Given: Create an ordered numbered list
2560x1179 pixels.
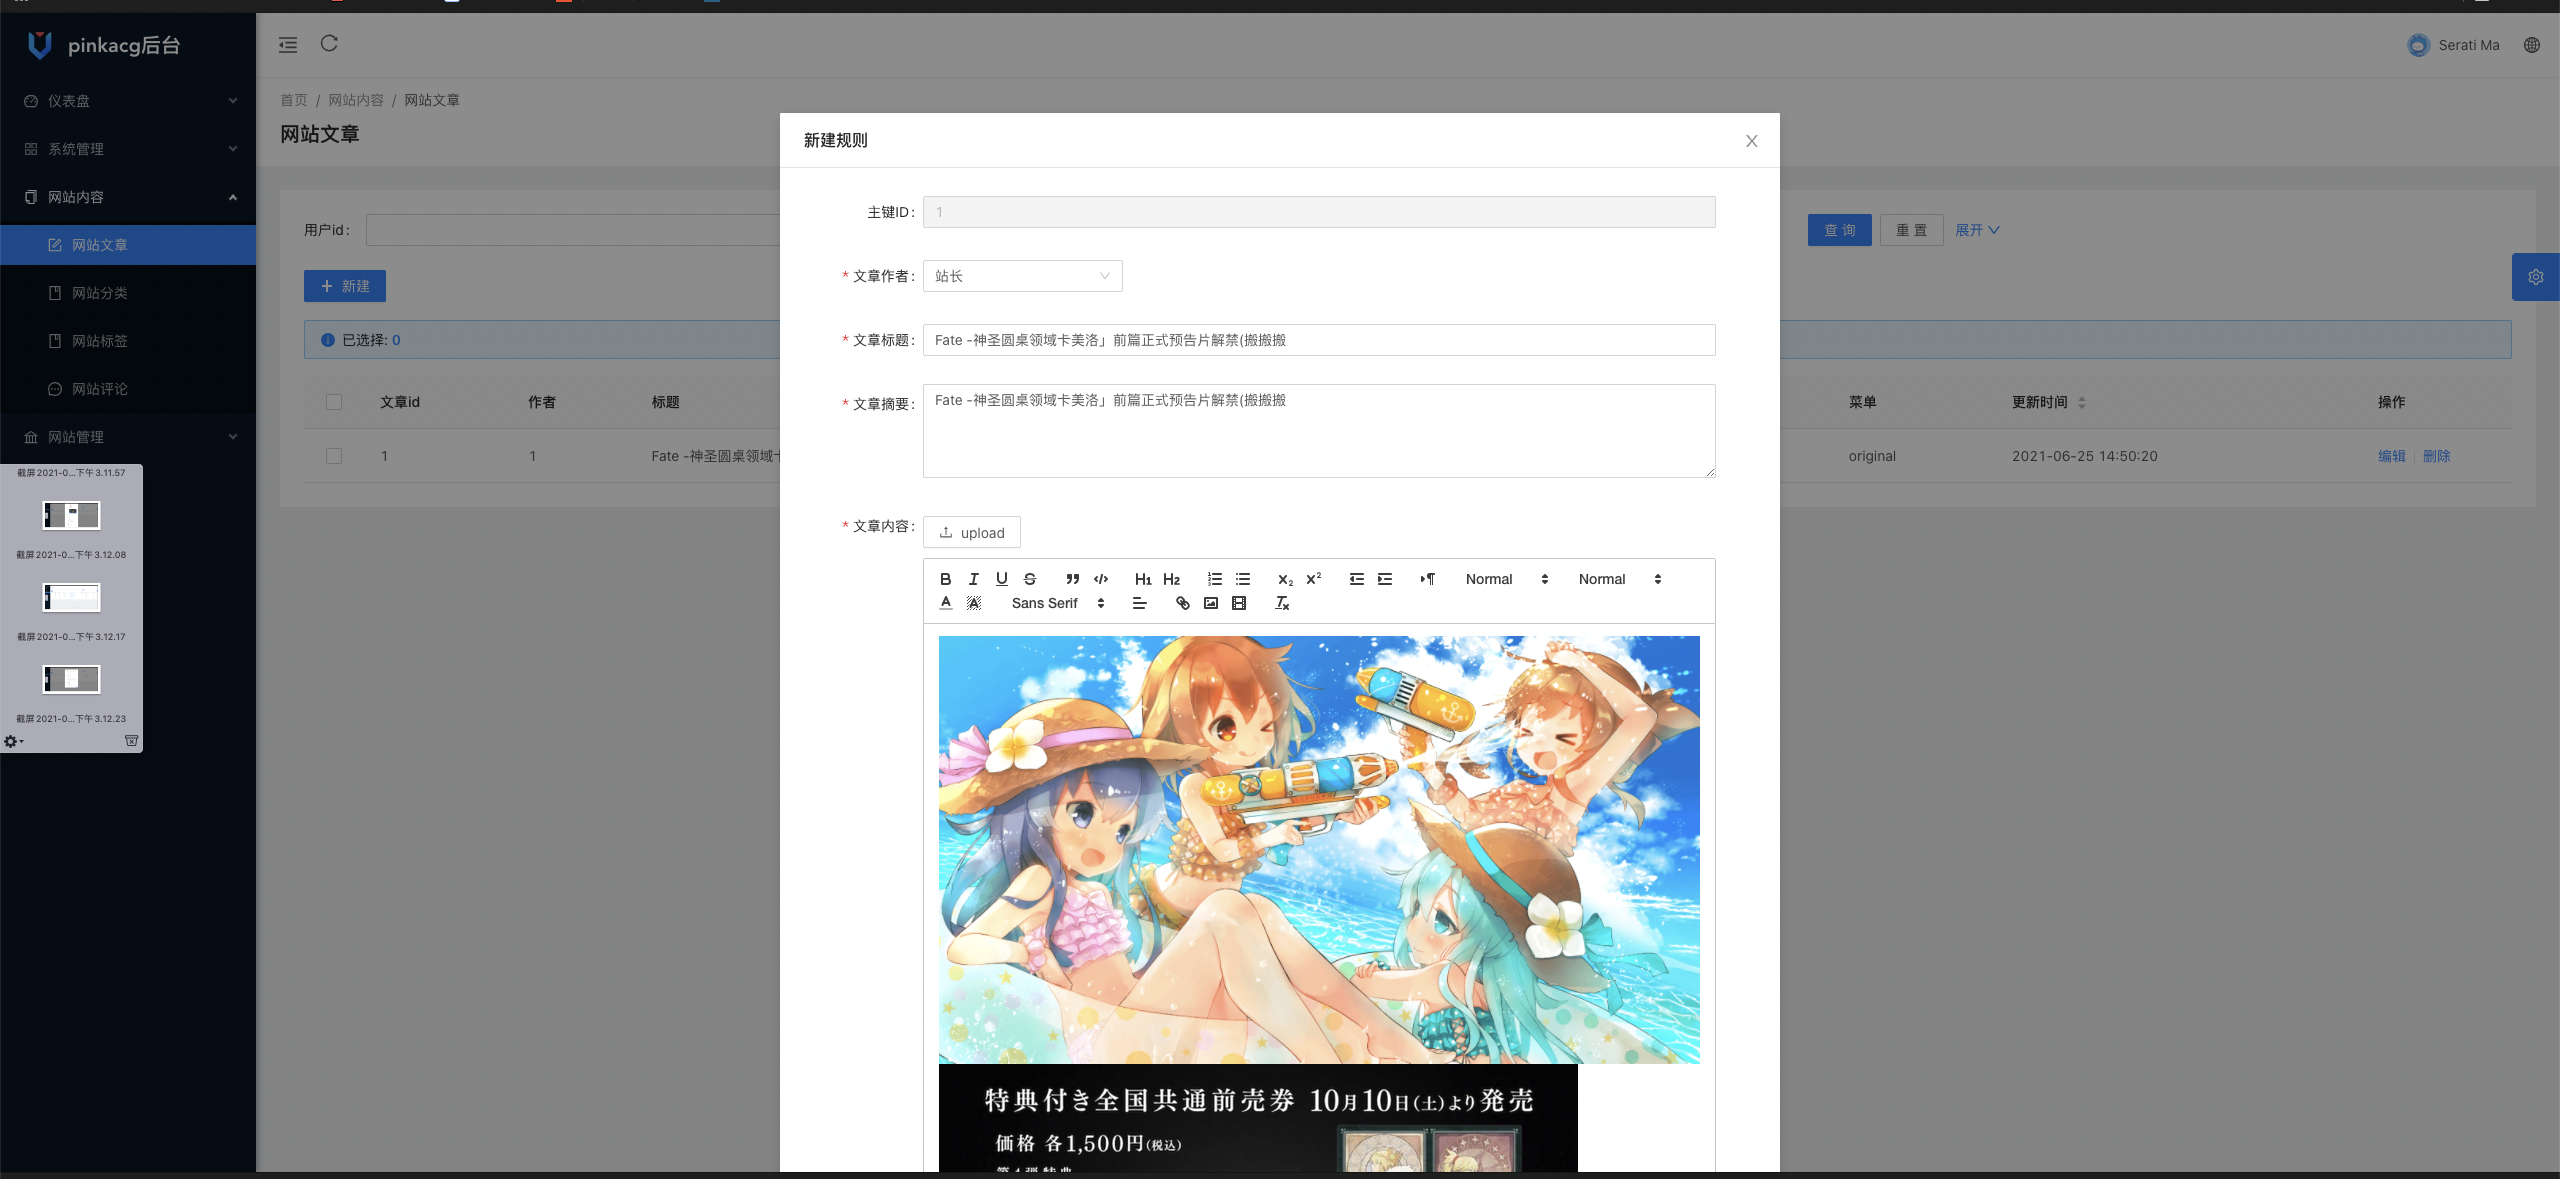Looking at the screenshot, I should (1214, 579).
